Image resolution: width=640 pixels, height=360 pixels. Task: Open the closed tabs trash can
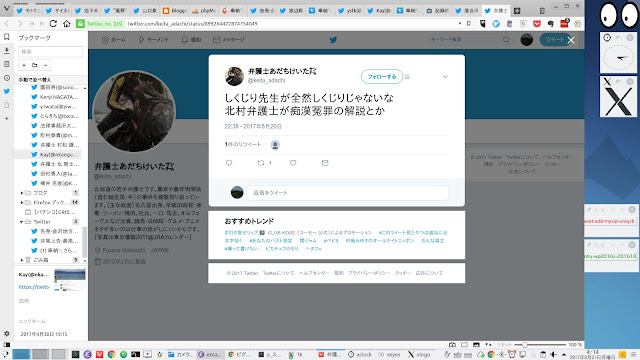[x=542, y=11]
